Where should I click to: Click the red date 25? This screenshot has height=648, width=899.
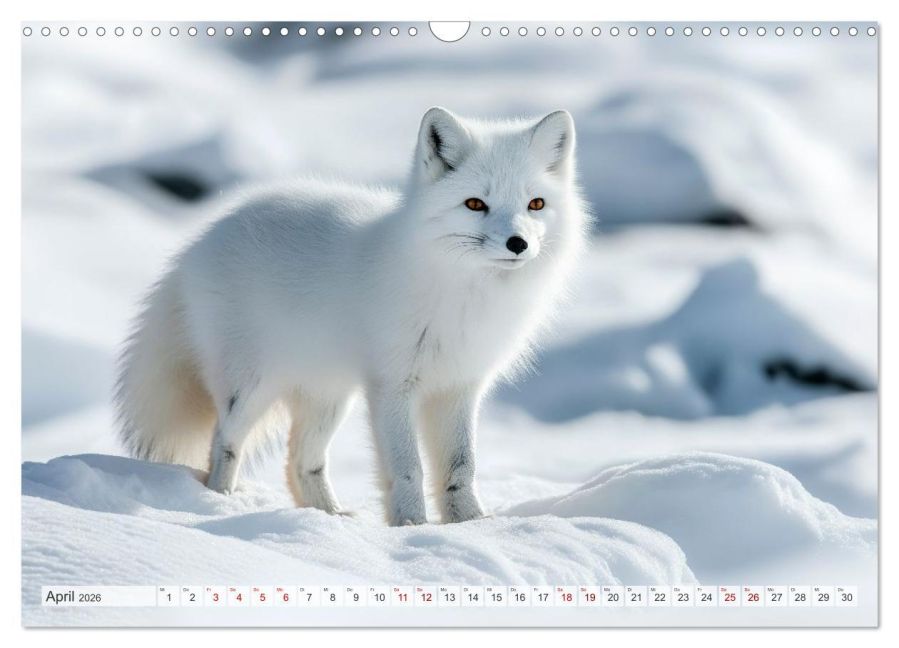point(730,597)
